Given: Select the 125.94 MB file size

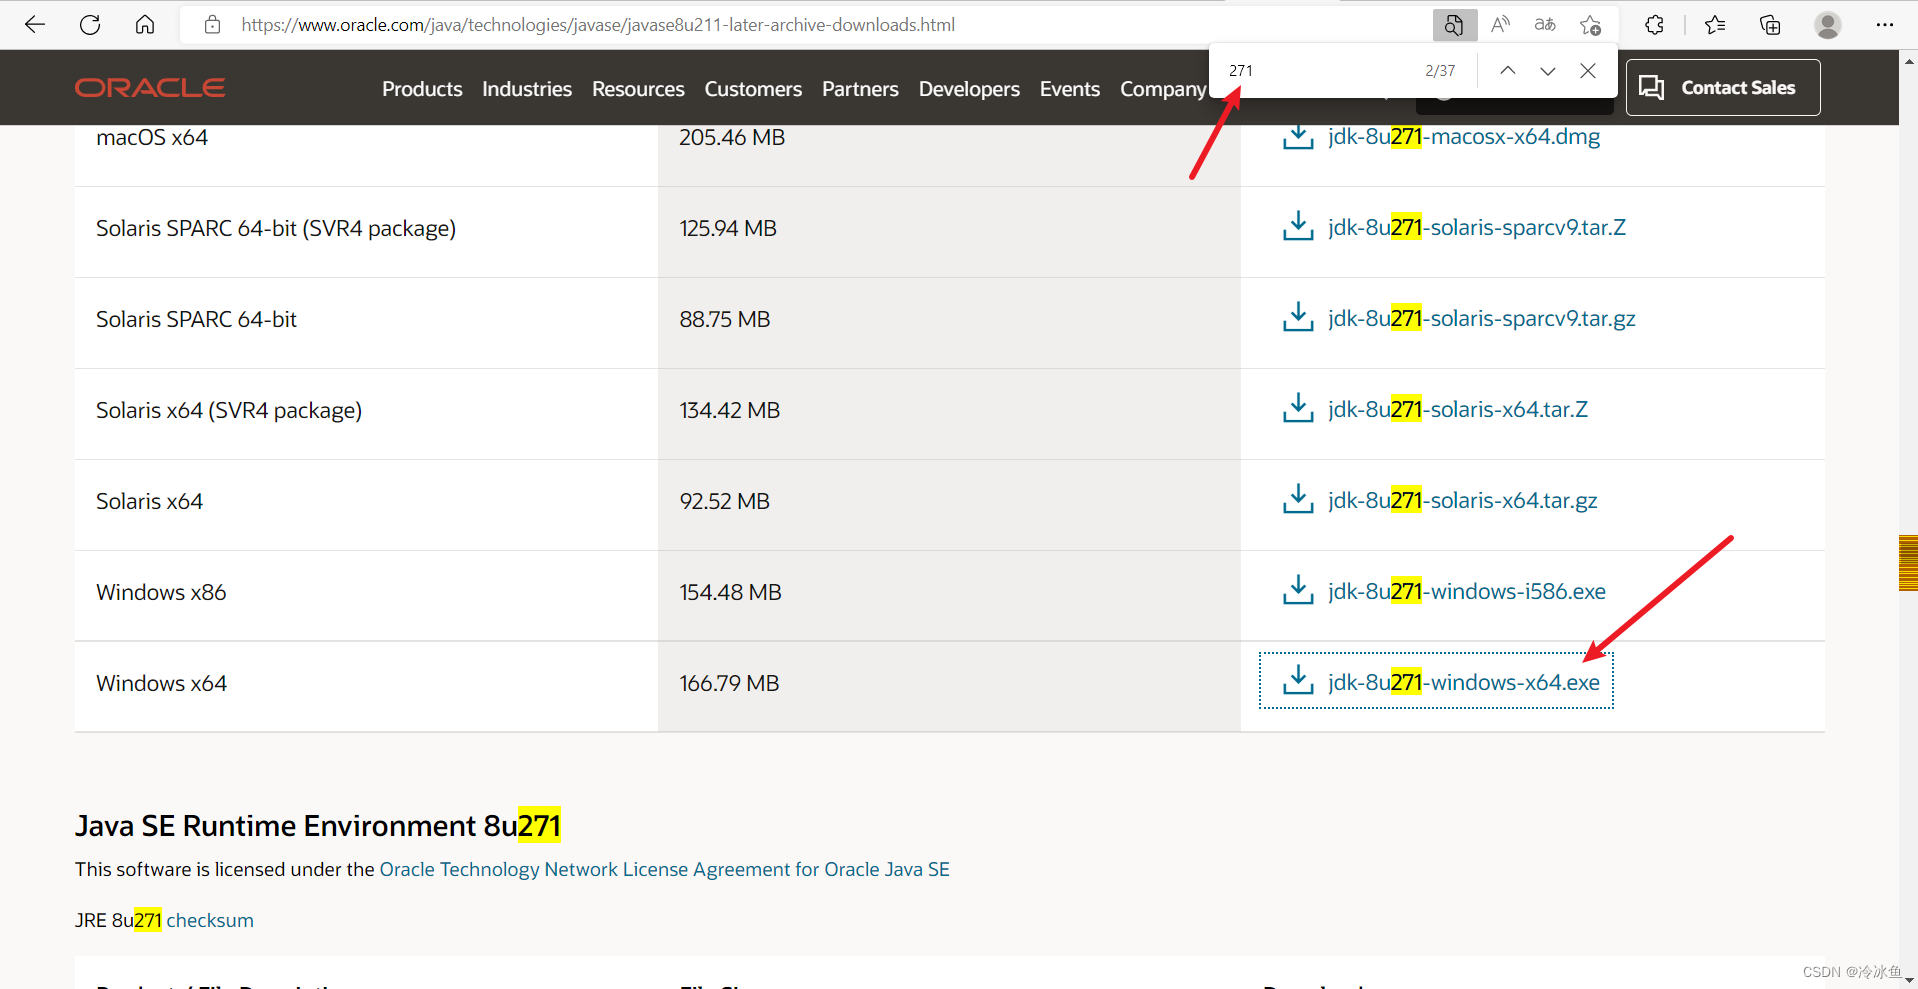Looking at the screenshot, I should pyautogui.click(x=728, y=228).
